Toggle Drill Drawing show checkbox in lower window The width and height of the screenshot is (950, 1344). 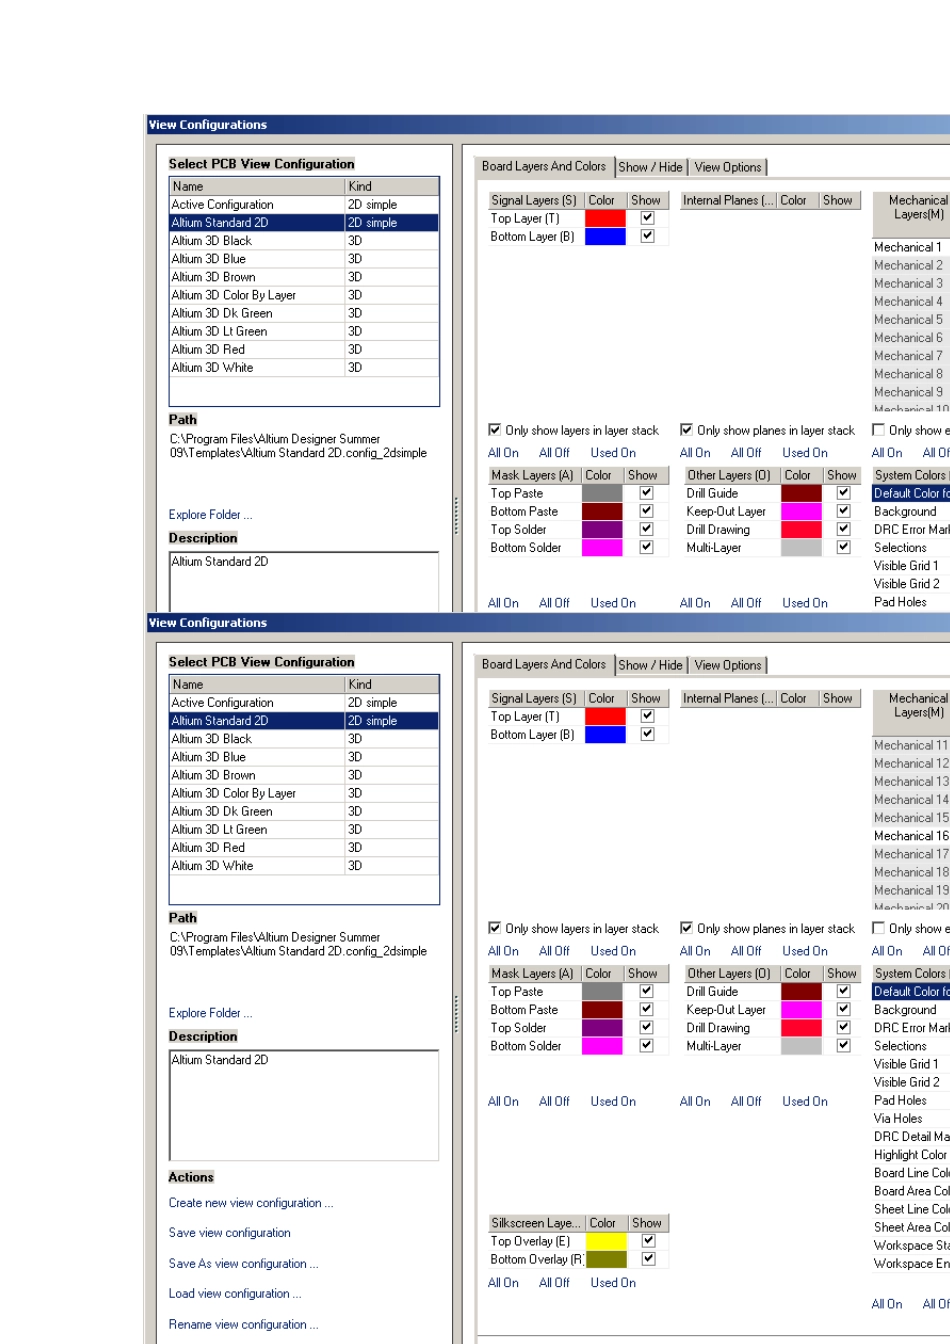[x=843, y=1027]
